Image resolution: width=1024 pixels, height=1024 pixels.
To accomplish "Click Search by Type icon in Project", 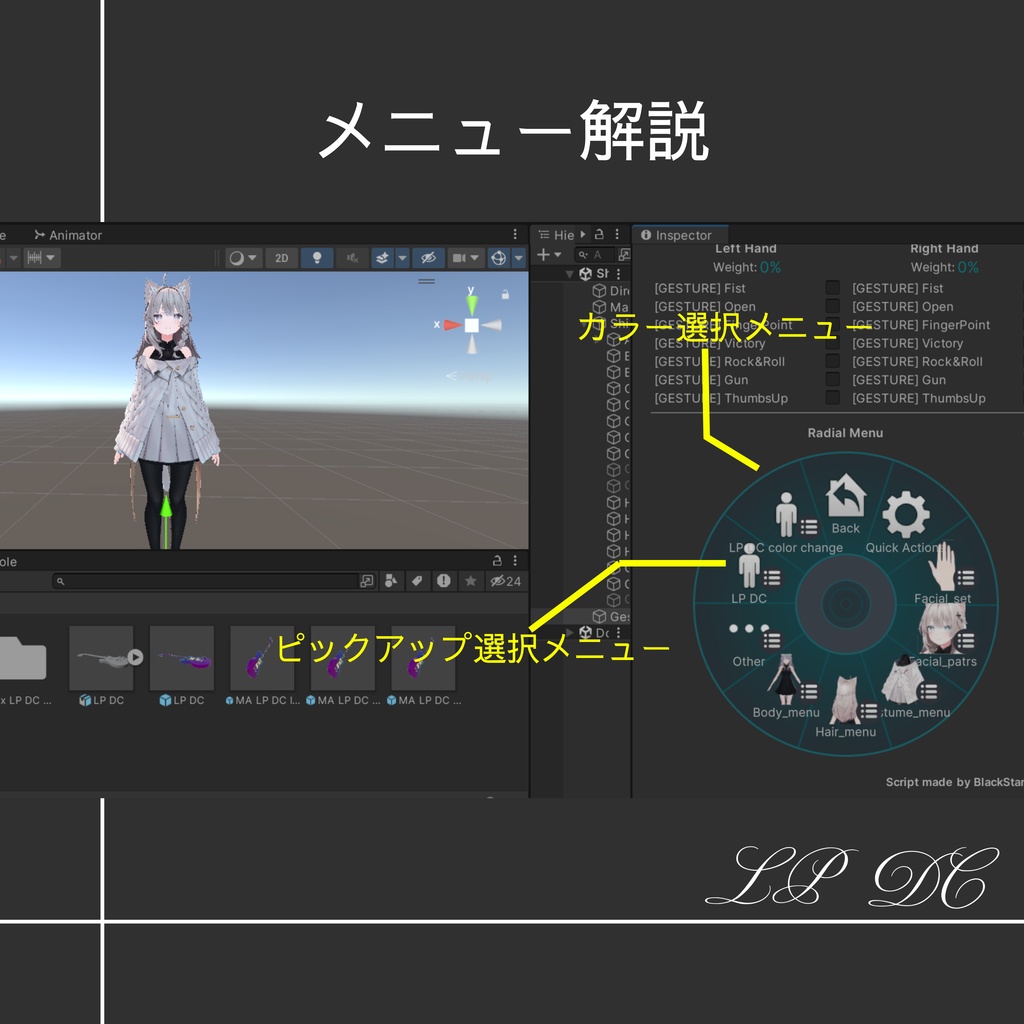I will pos(391,581).
